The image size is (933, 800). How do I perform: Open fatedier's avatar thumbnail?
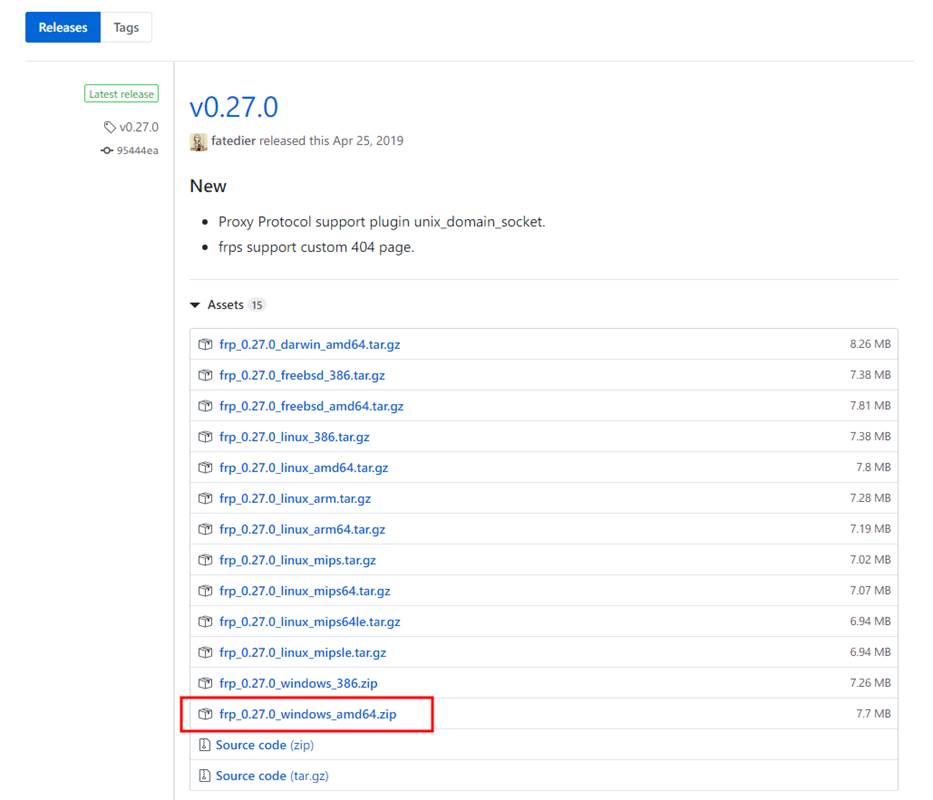point(199,141)
